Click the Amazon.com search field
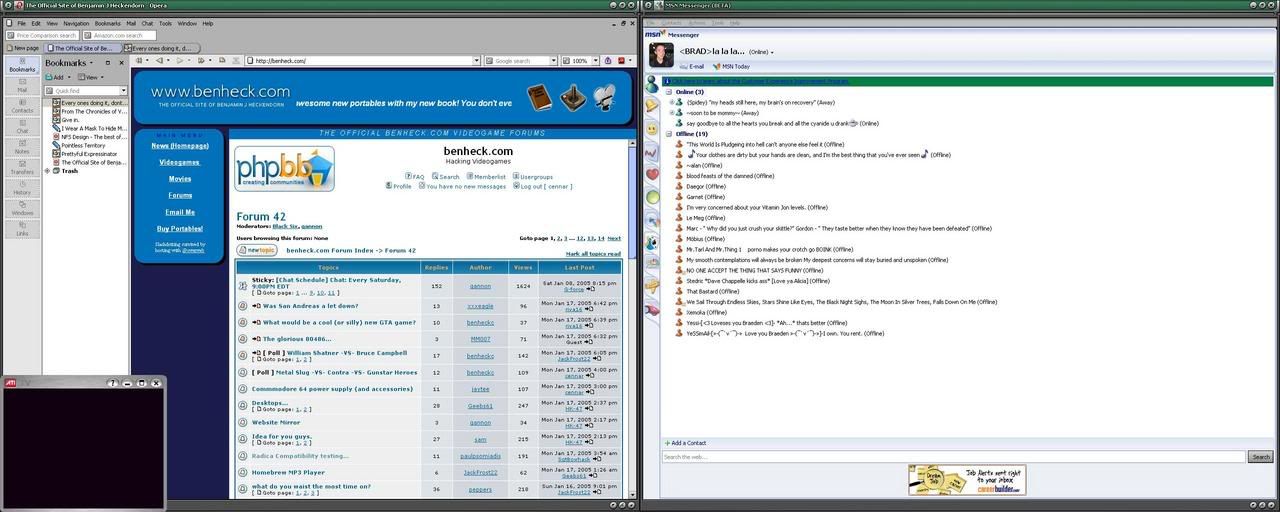The height and width of the screenshot is (512, 1280). (119, 35)
